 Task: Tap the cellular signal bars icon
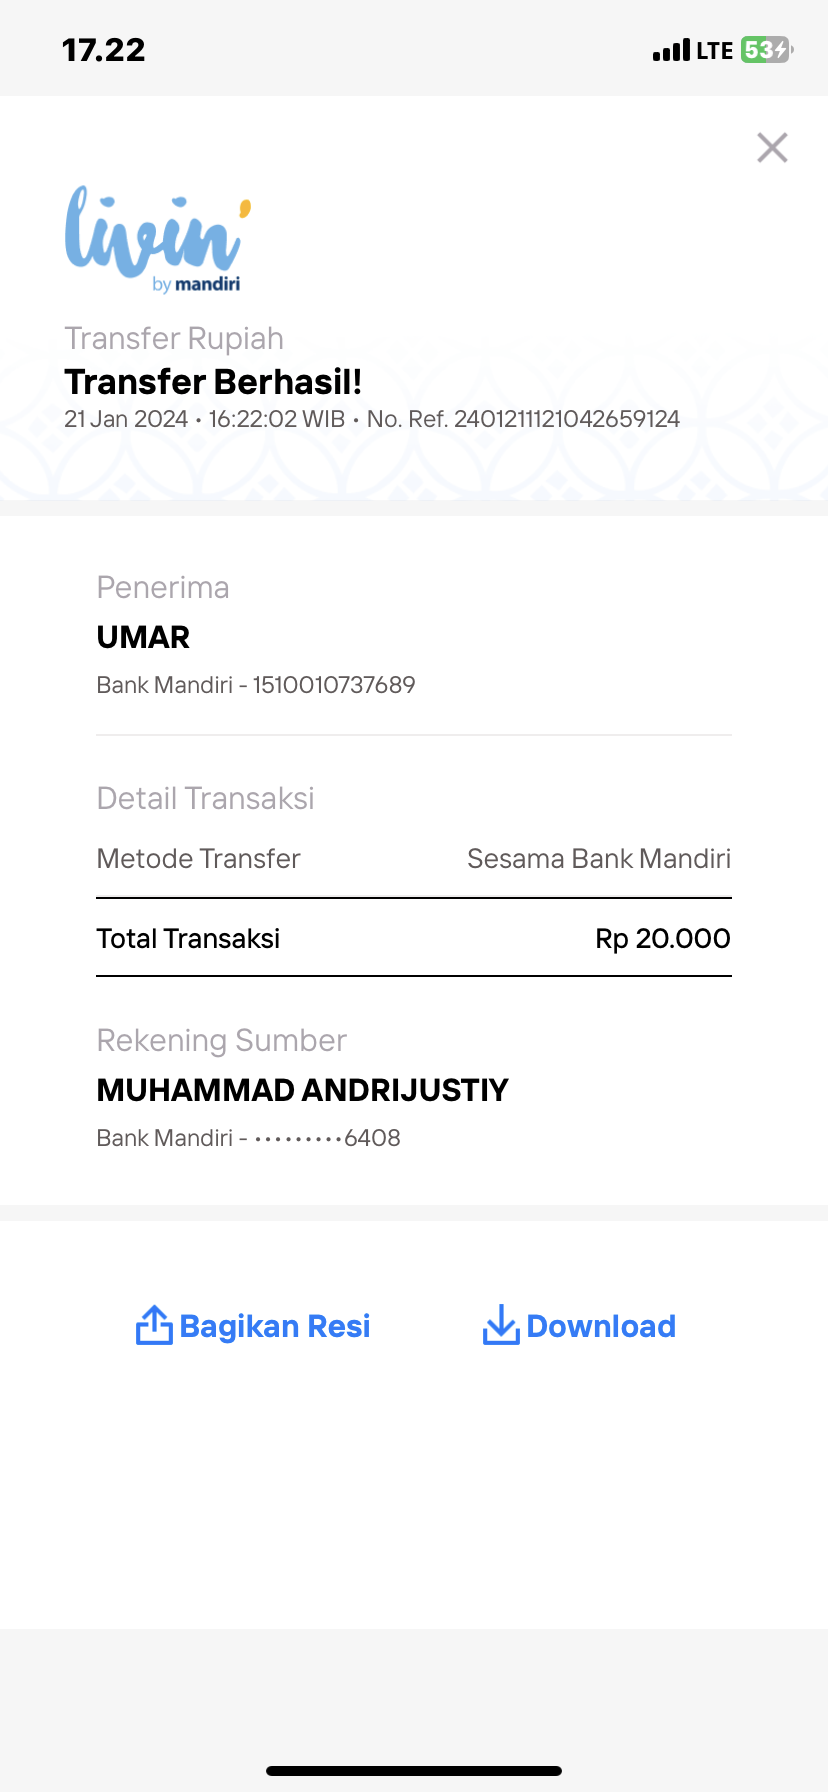(x=671, y=50)
